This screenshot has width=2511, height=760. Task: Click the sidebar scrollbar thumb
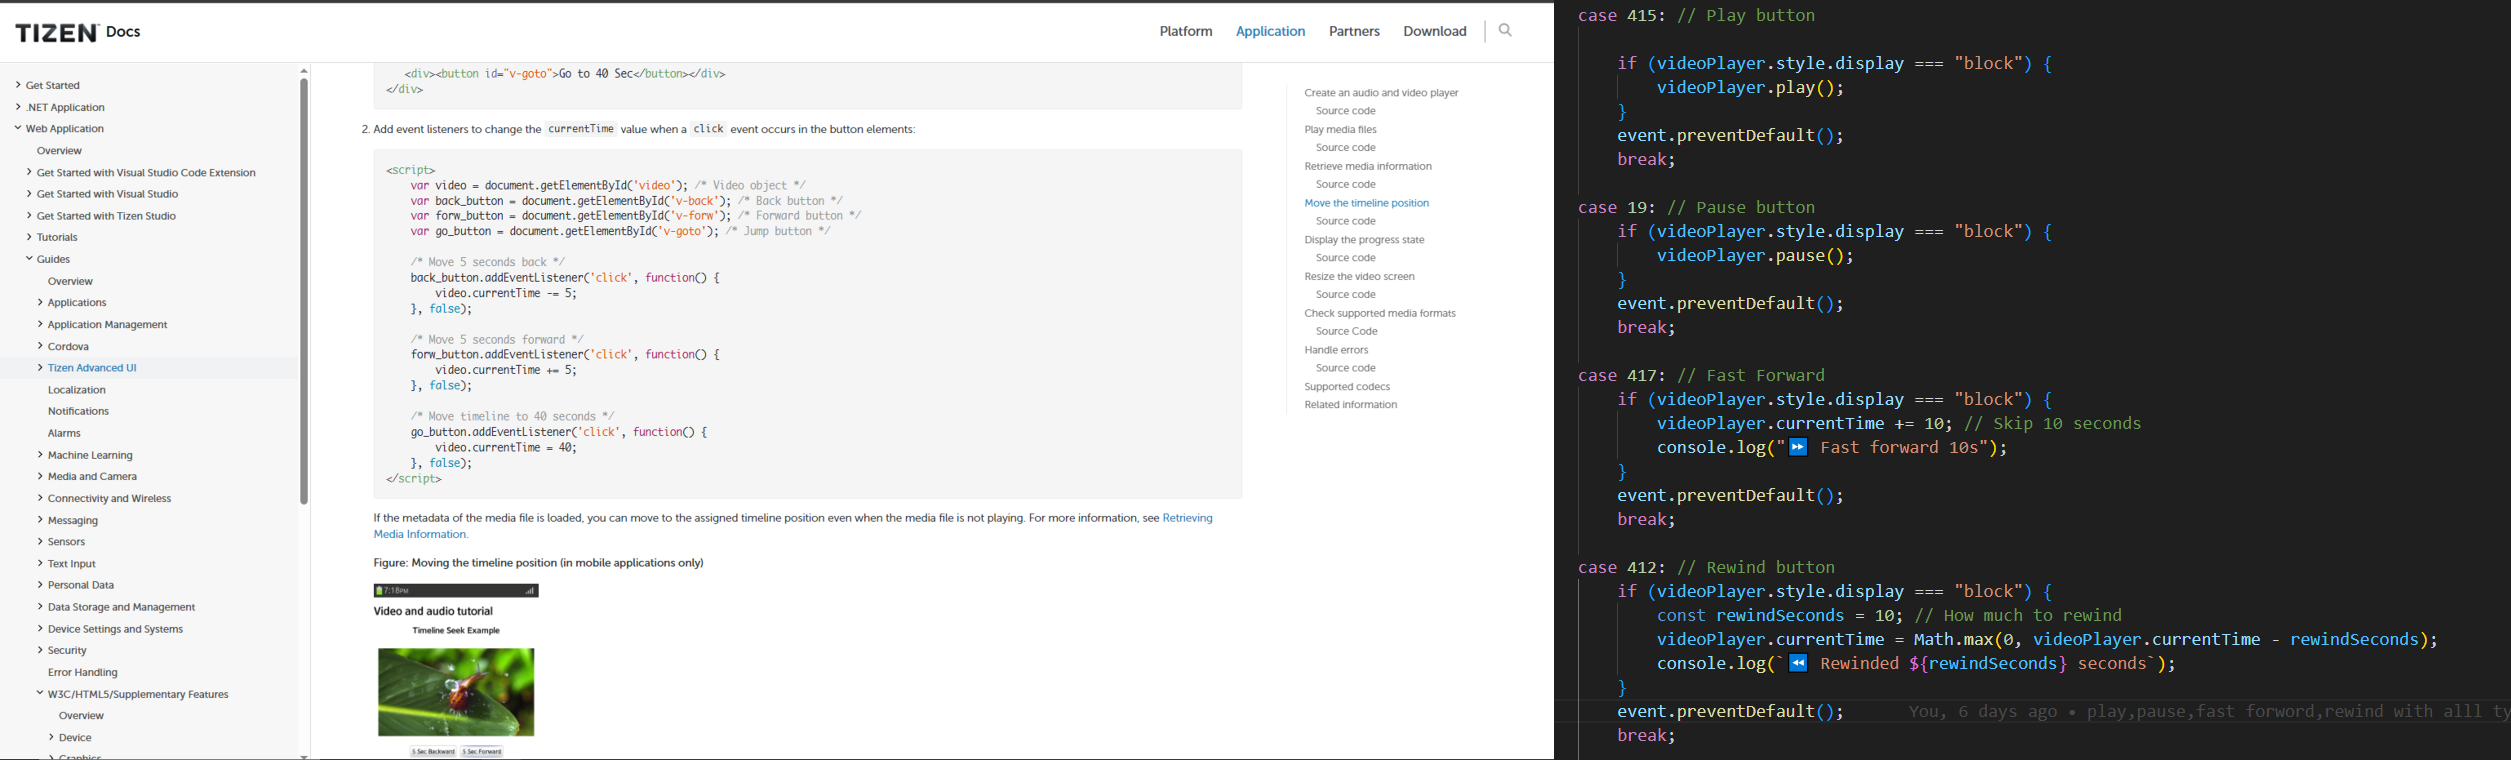click(x=304, y=290)
